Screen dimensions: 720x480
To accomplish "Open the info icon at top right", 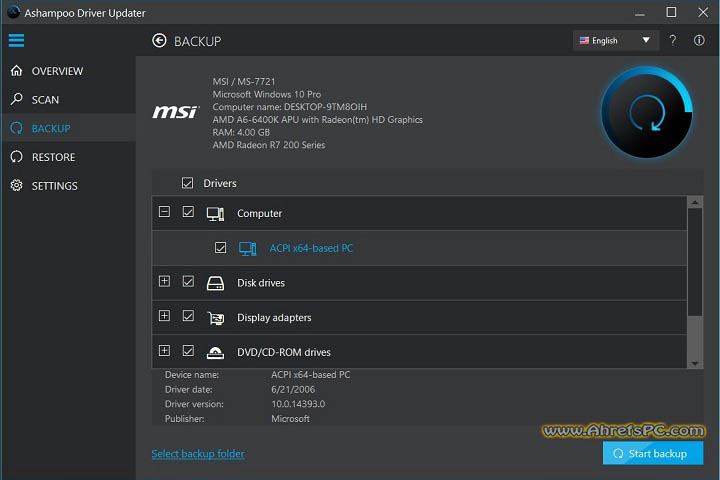I will (699, 40).
